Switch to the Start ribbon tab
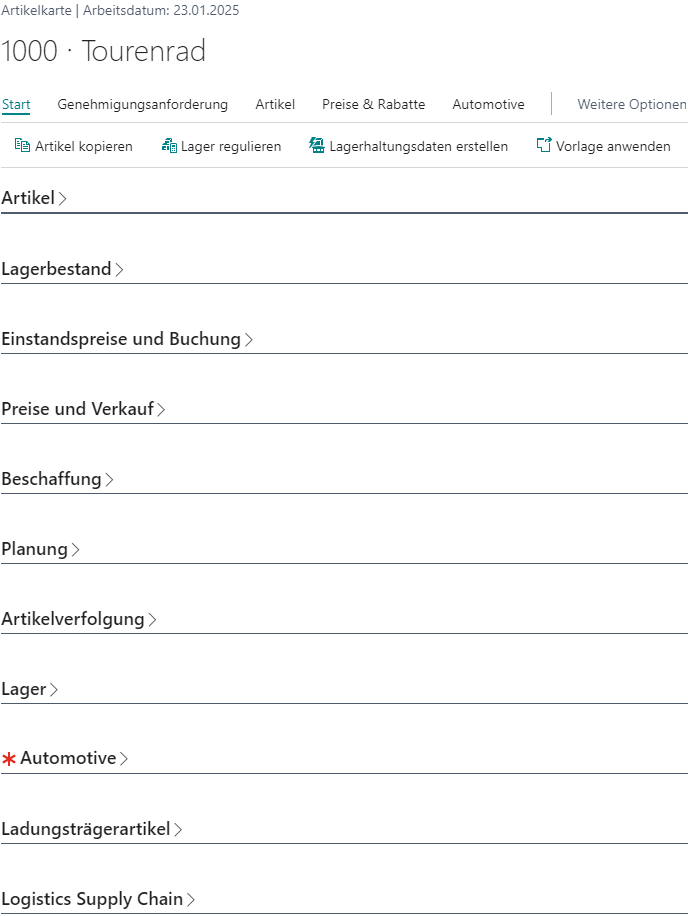Viewport: 688px width, 916px height. pyautogui.click(x=16, y=104)
